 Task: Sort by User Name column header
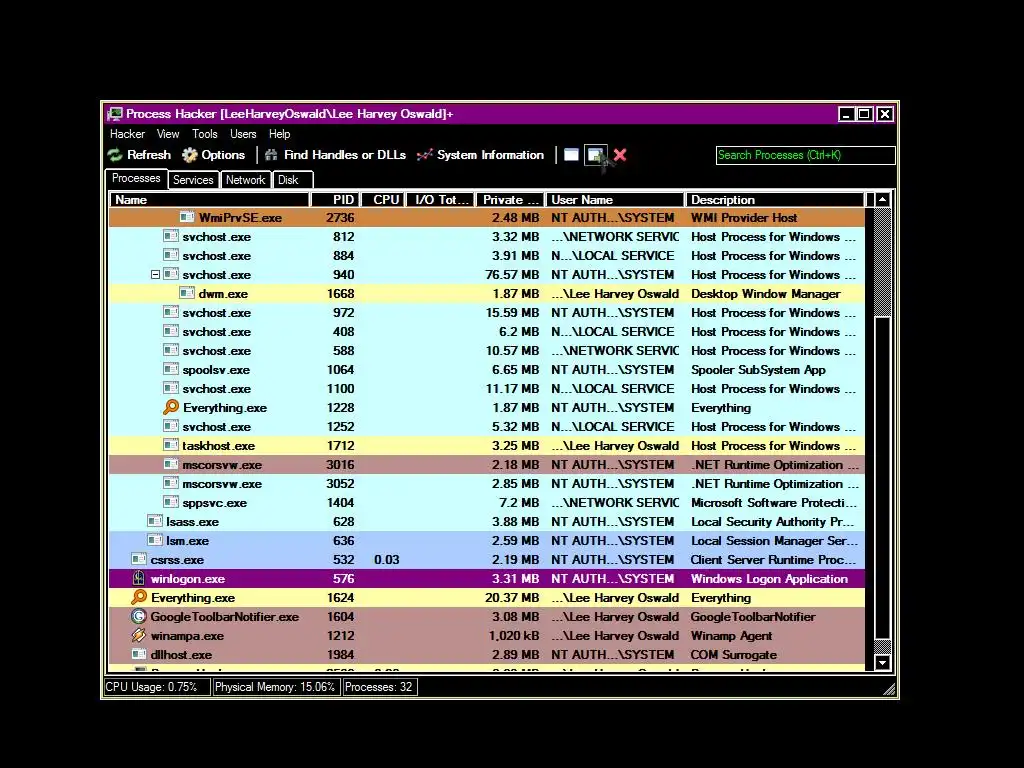click(615, 200)
